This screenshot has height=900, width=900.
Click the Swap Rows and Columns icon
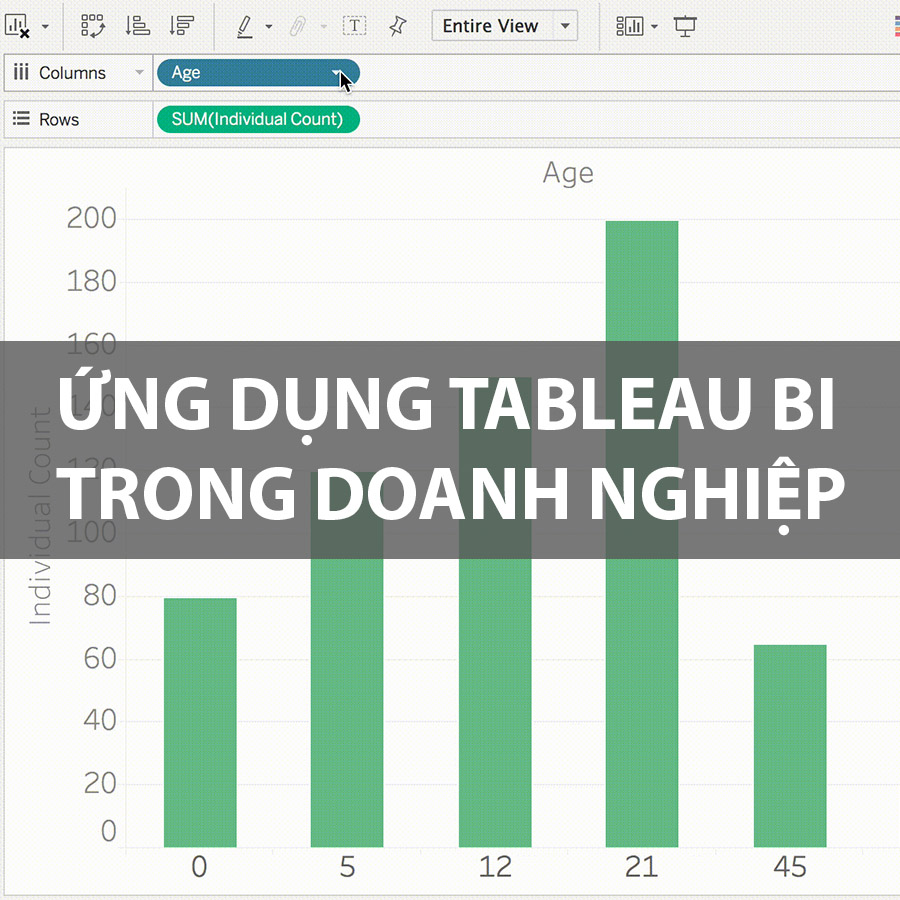tap(92, 26)
